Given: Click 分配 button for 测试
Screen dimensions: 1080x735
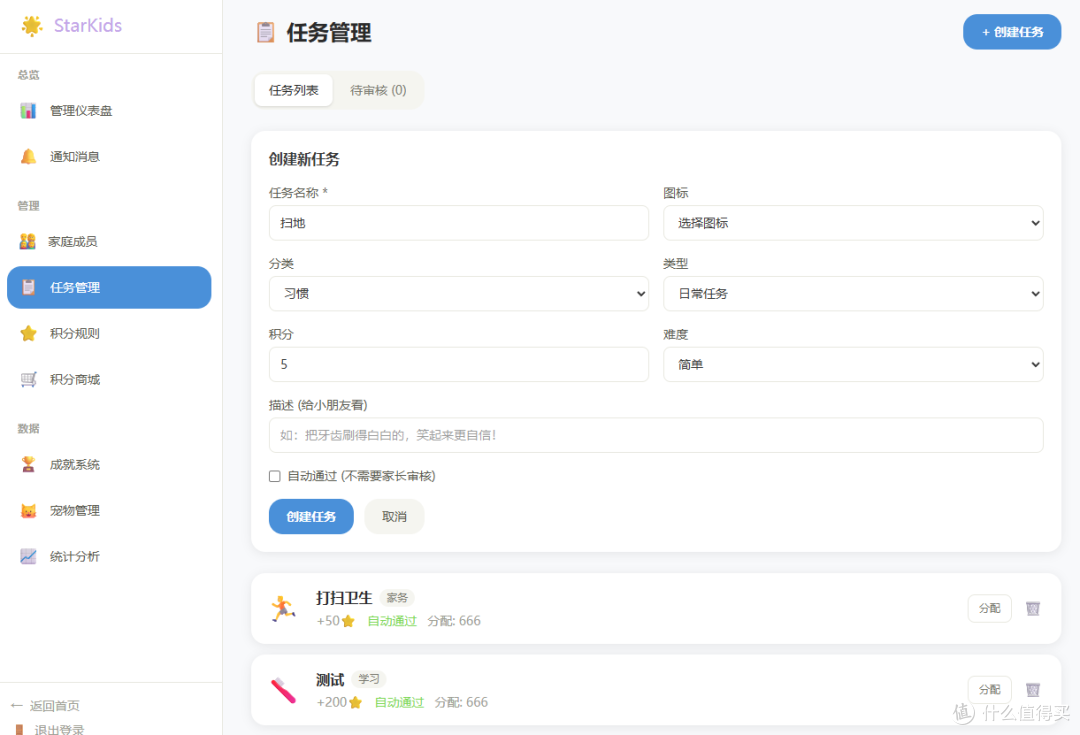Looking at the screenshot, I should click(x=989, y=690).
